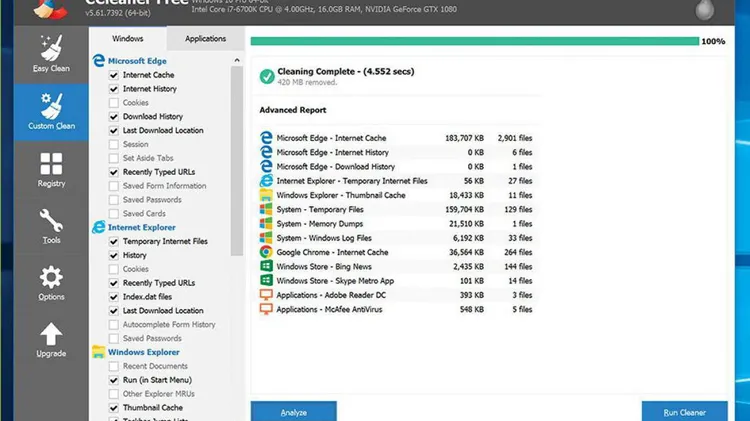
Task: Click Edge icon beside Internet History report row
Action: click(x=266, y=152)
